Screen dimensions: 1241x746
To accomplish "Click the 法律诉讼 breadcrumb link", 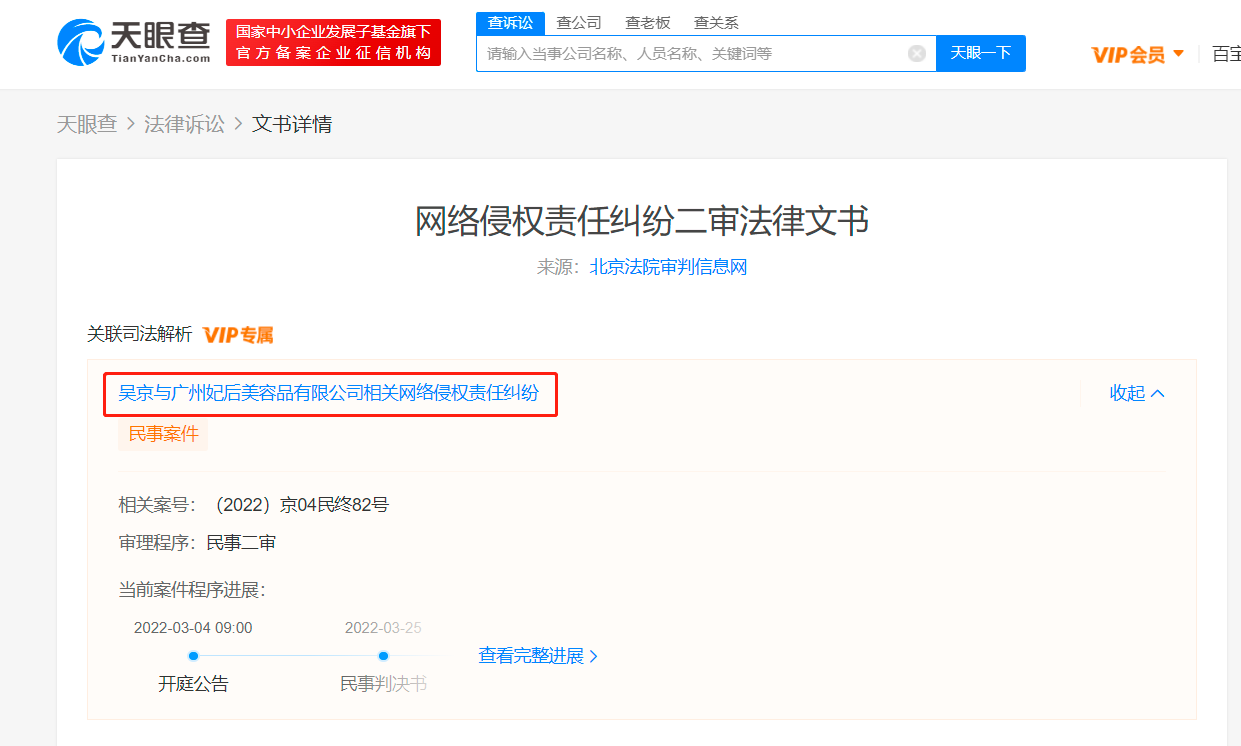I will point(184,124).
